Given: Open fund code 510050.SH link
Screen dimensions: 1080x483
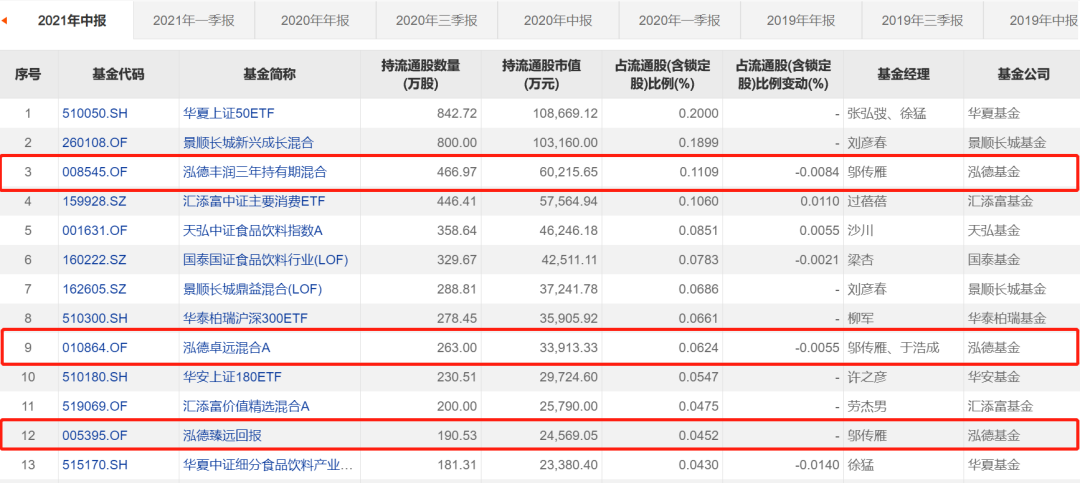Looking at the screenshot, I should (x=96, y=113).
